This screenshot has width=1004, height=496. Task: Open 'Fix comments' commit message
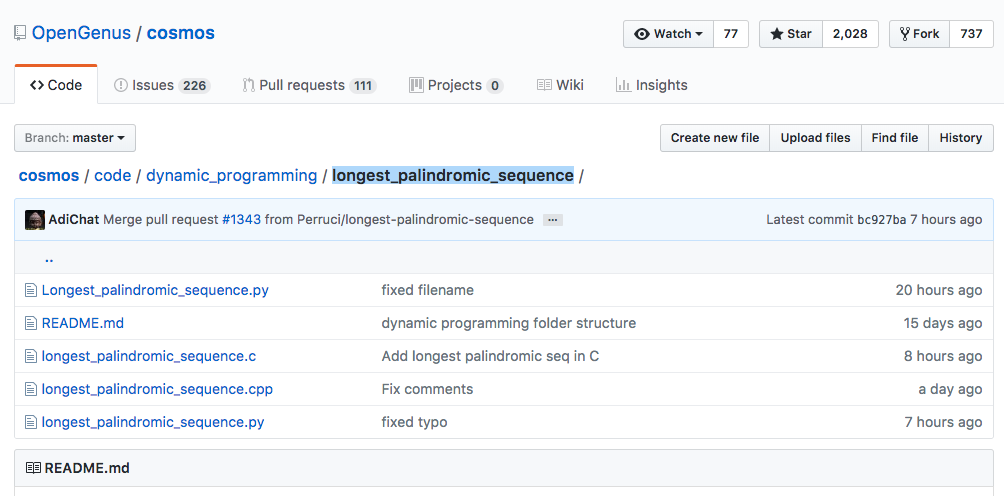point(427,389)
